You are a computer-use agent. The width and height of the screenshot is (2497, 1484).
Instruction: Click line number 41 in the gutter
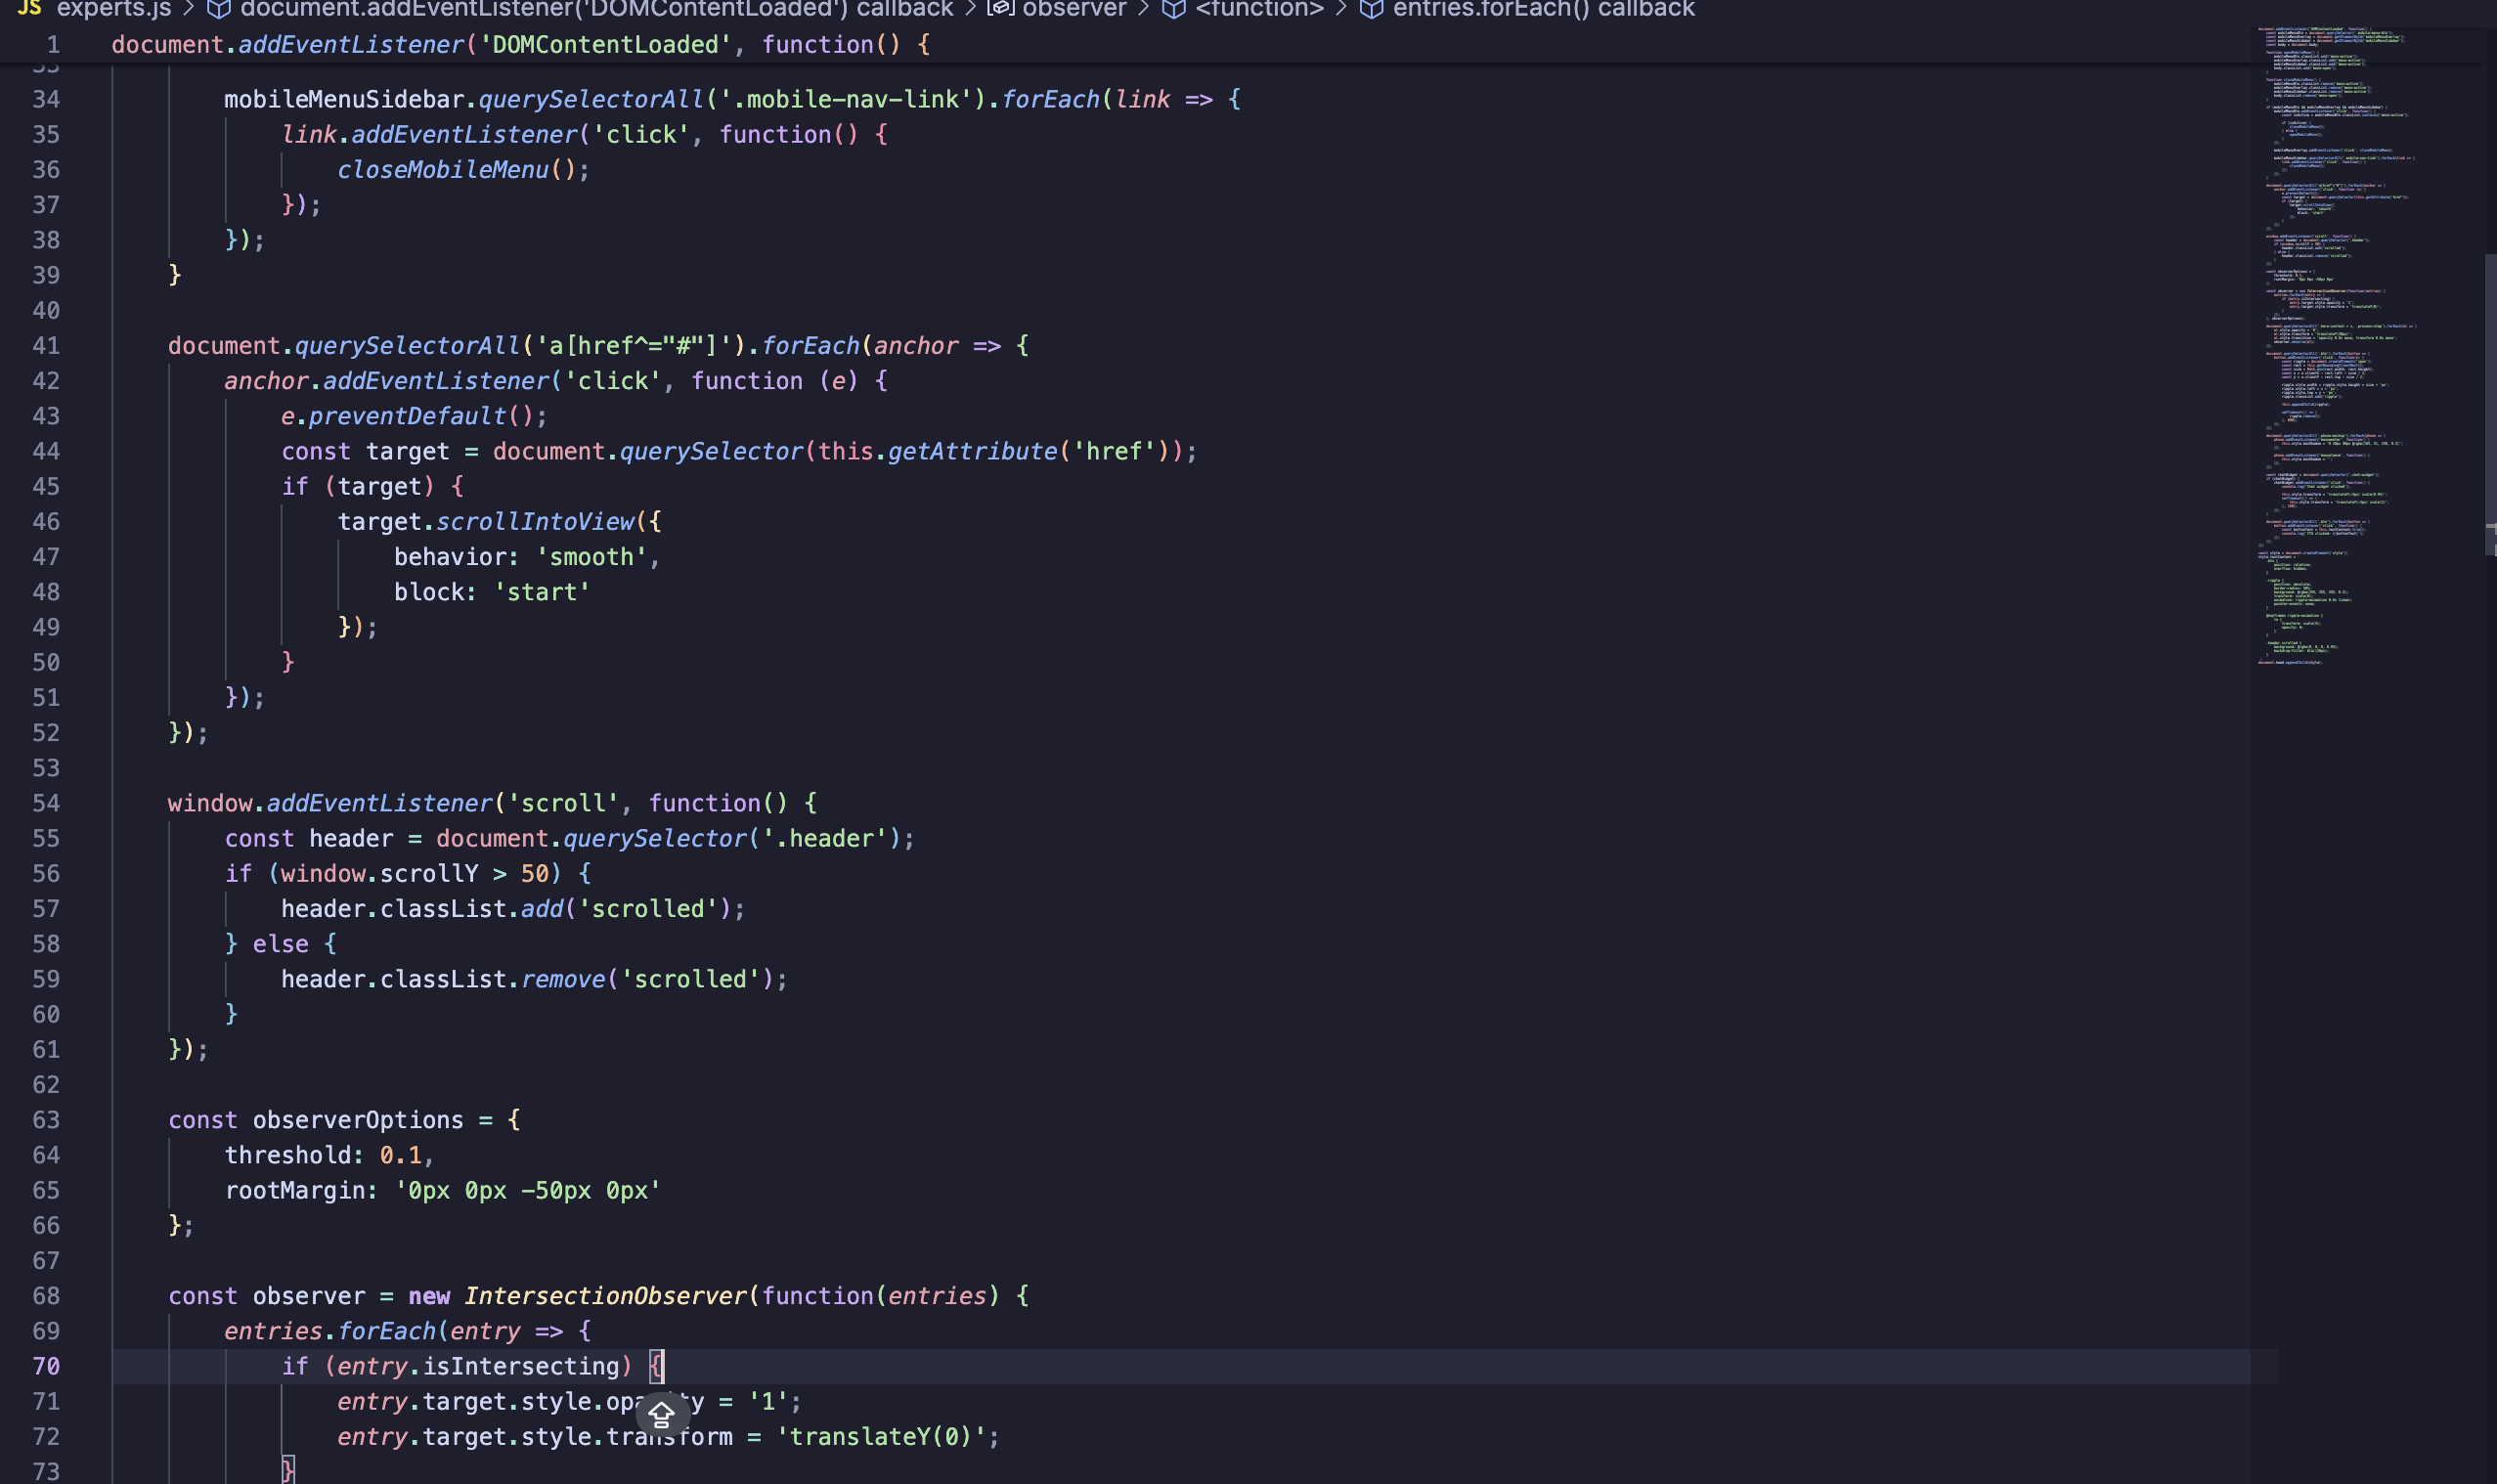[x=46, y=346]
